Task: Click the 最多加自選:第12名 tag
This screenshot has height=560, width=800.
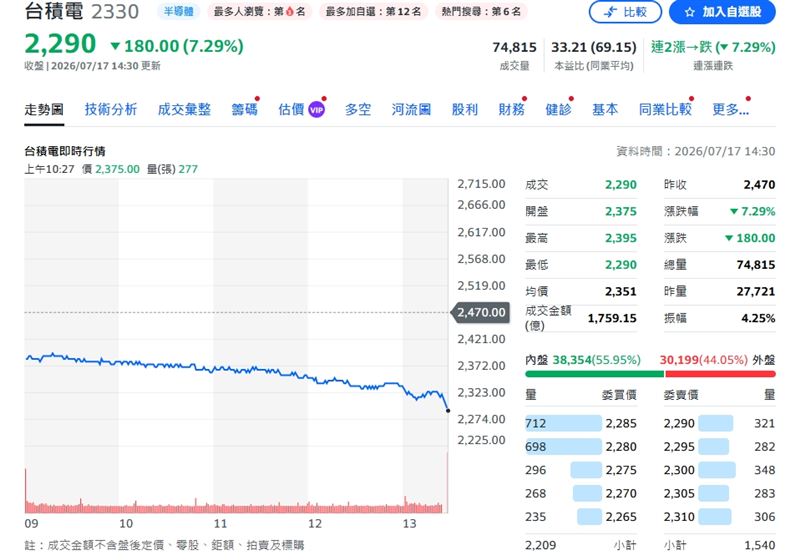Action: click(373, 11)
